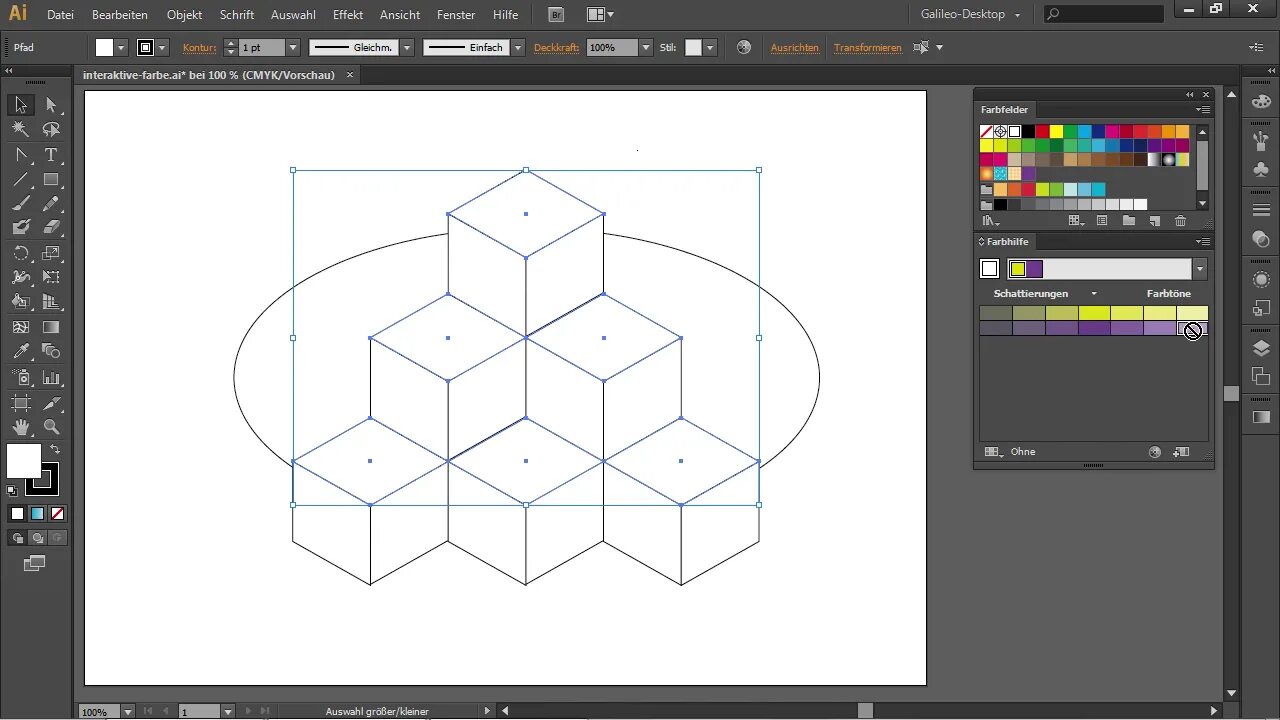Open the Bearbeiten menu

[120, 15]
